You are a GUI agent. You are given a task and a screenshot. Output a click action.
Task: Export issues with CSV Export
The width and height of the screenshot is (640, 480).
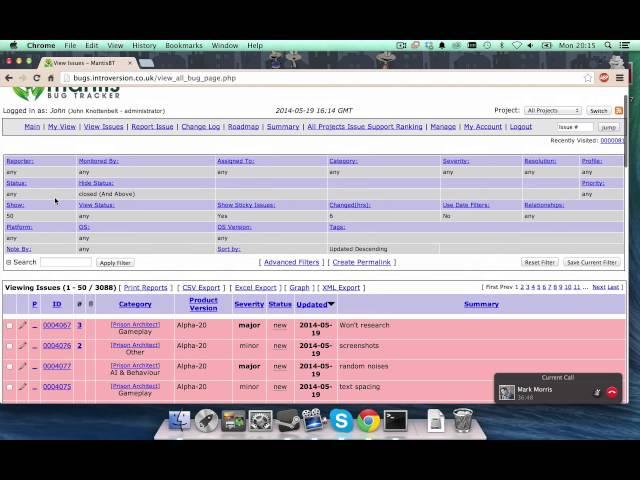201,288
